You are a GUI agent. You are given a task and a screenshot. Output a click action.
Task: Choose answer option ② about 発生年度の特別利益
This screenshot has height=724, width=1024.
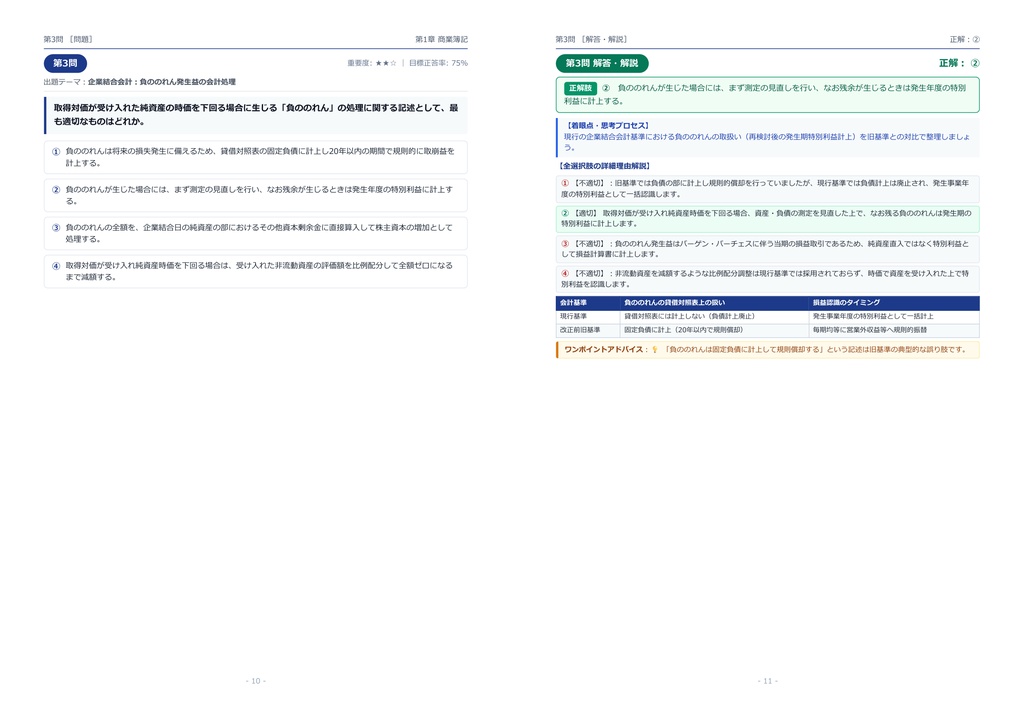(255, 195)
